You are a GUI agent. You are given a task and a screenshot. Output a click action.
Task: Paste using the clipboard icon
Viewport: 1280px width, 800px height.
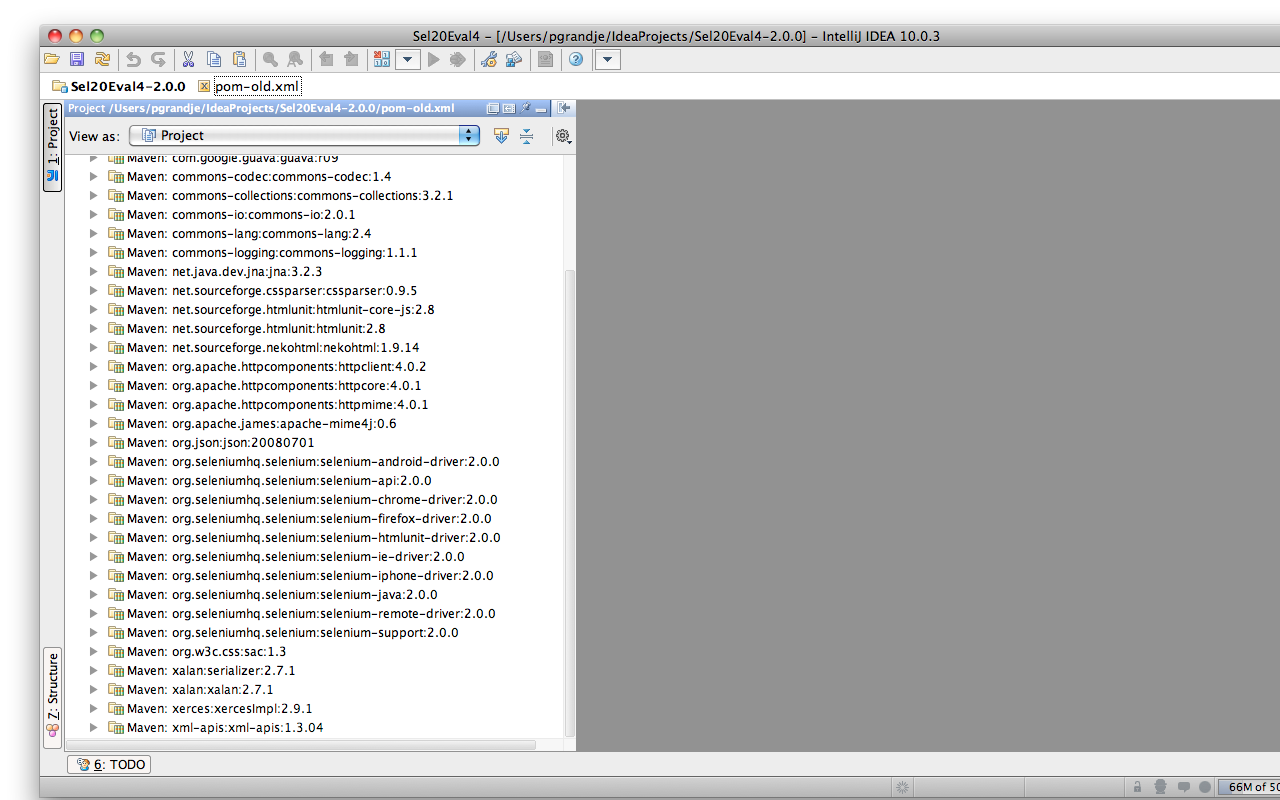pyautogui.click(x=239, y=60)
